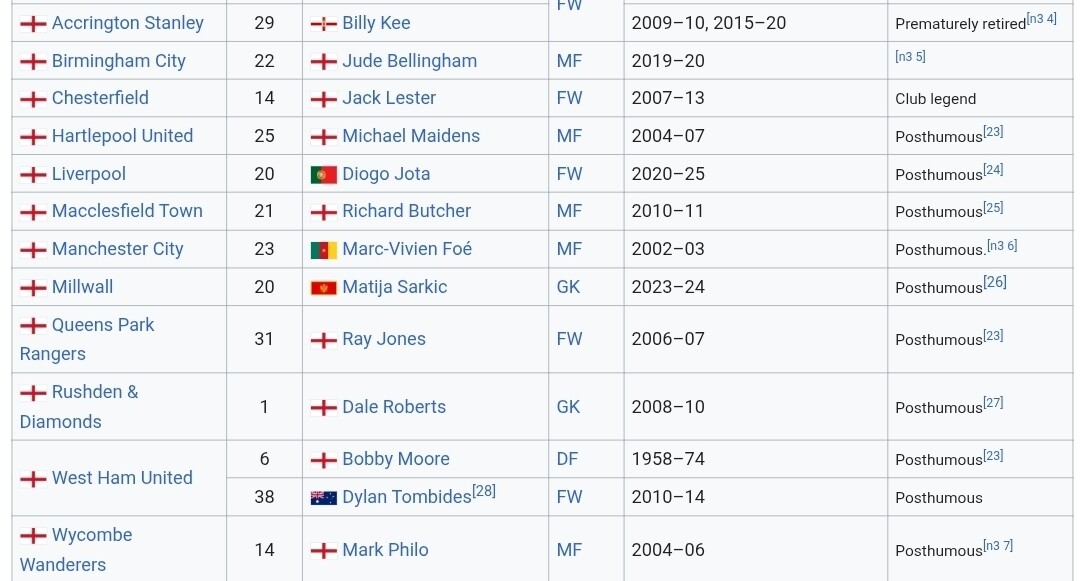The width and height of the screenshot is (1080, 581).
Task: Open the Manchester City link
Action: [x=117, y=249]
